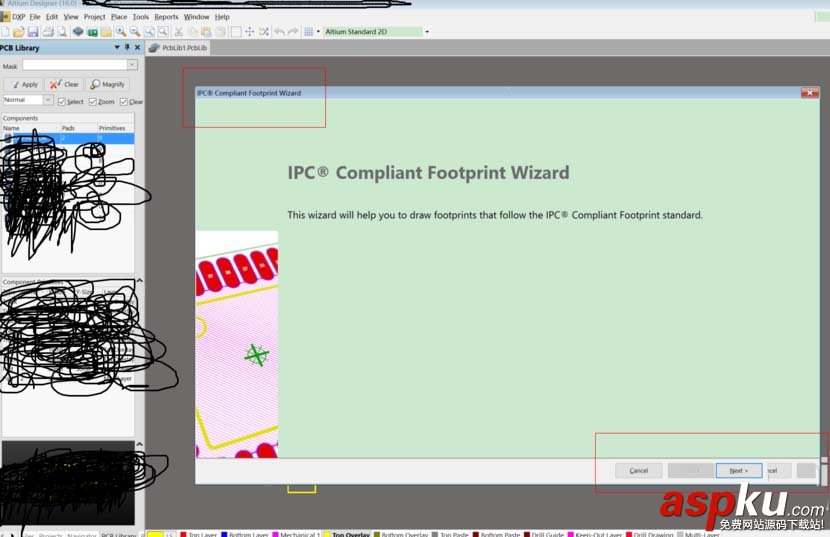Open the Altium Standard 2D view dropdown

click(427, 32)
